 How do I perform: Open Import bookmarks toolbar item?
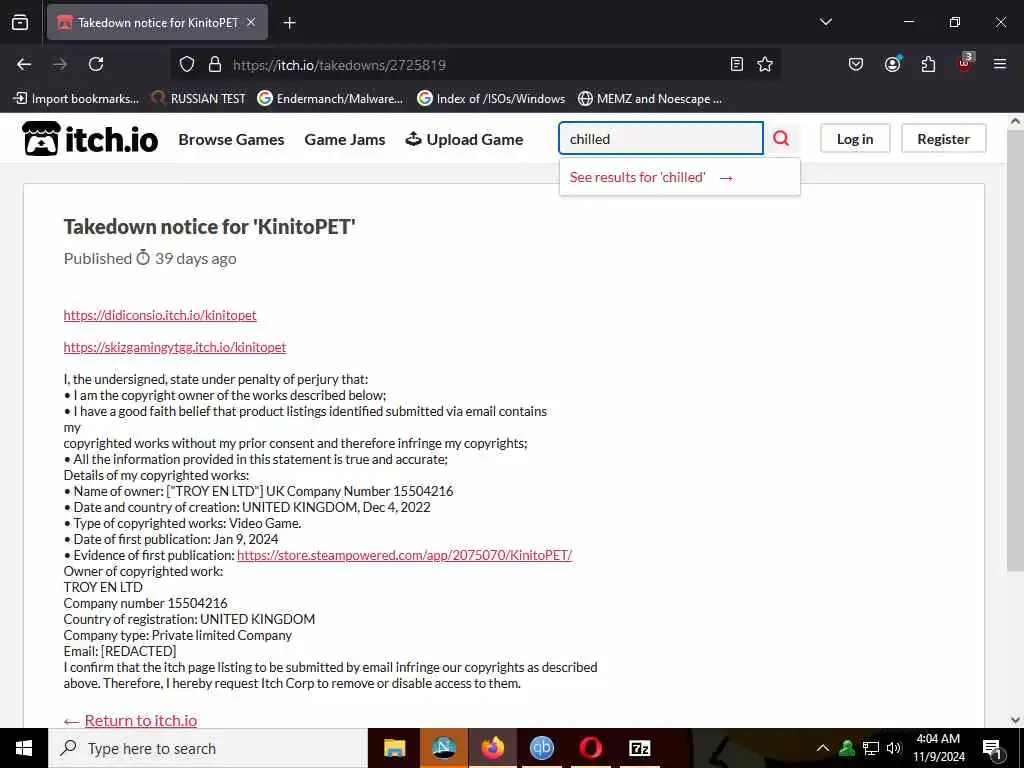pyautogui.click(x=76, y=99)
